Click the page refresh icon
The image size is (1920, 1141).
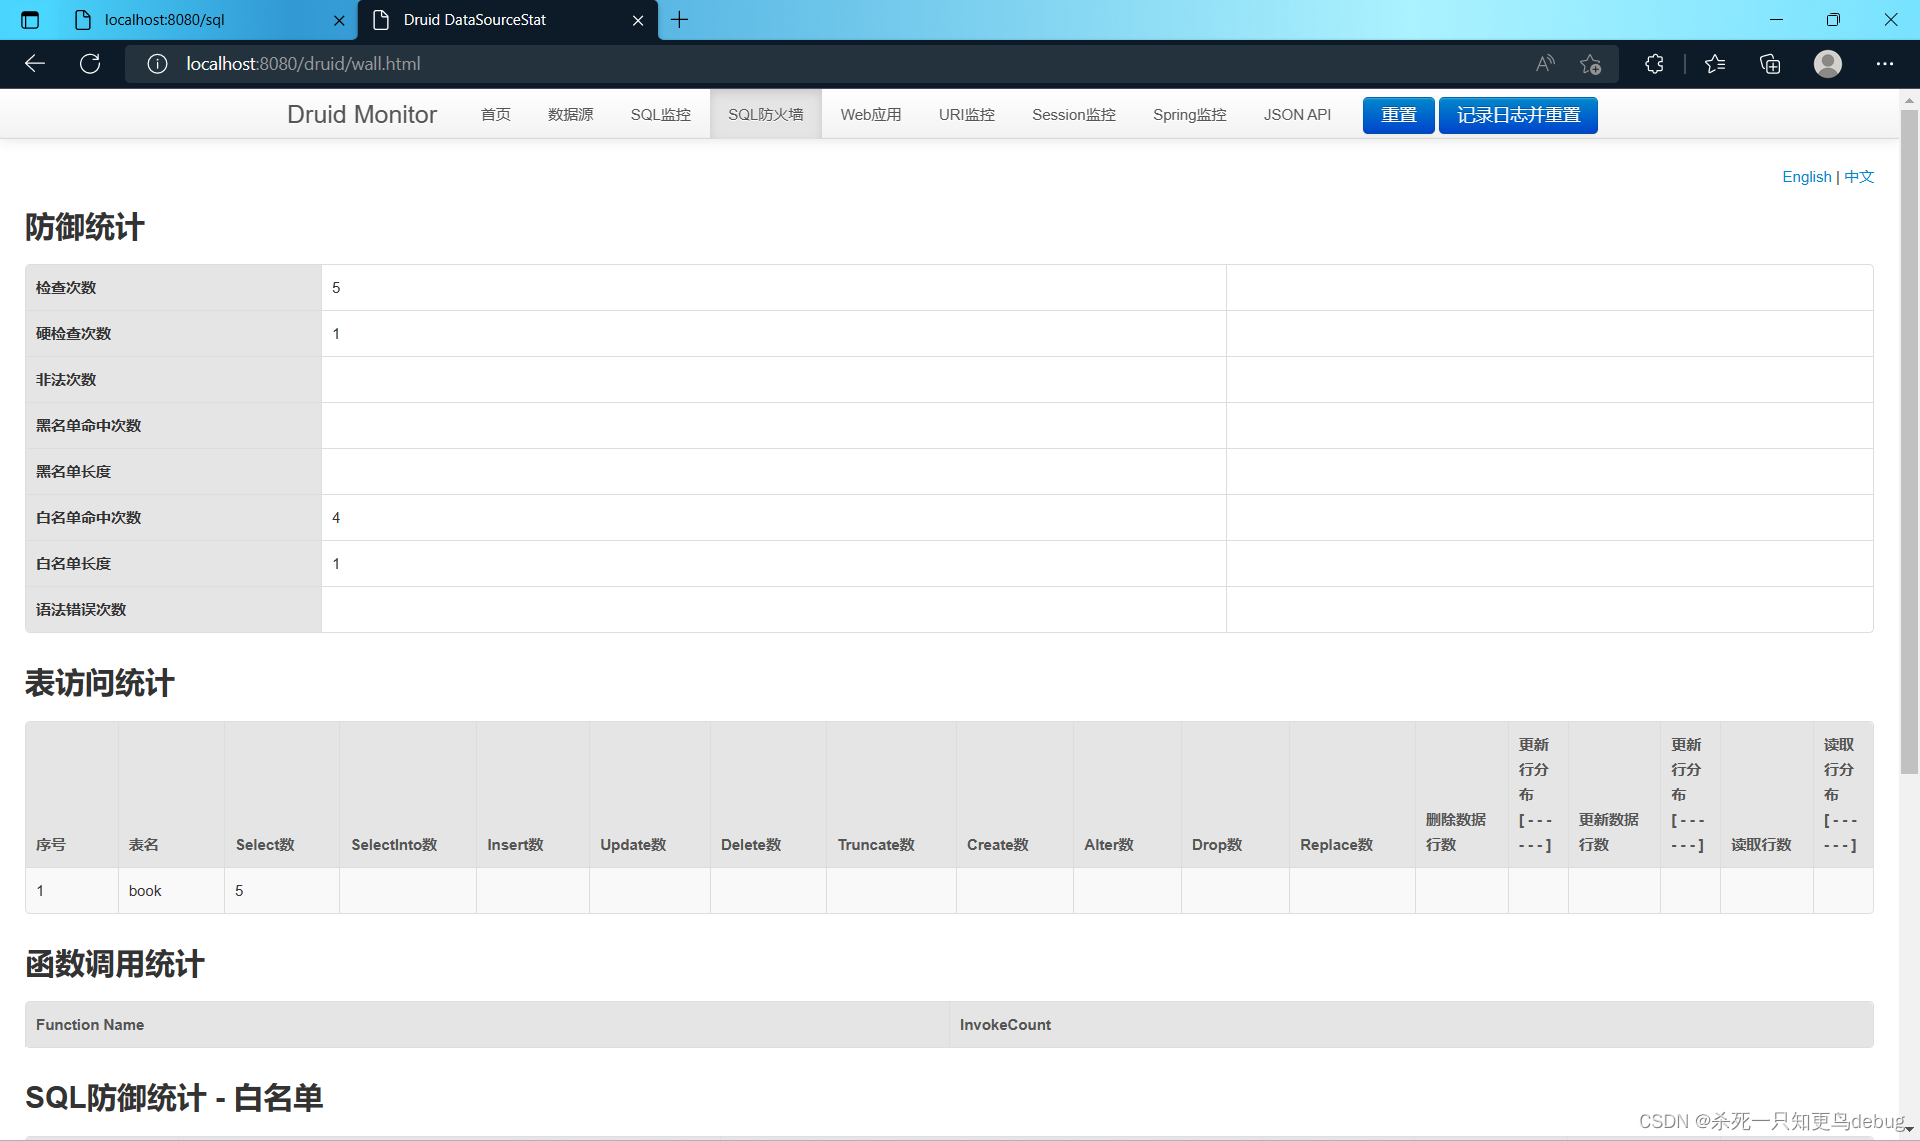[90, 64]
